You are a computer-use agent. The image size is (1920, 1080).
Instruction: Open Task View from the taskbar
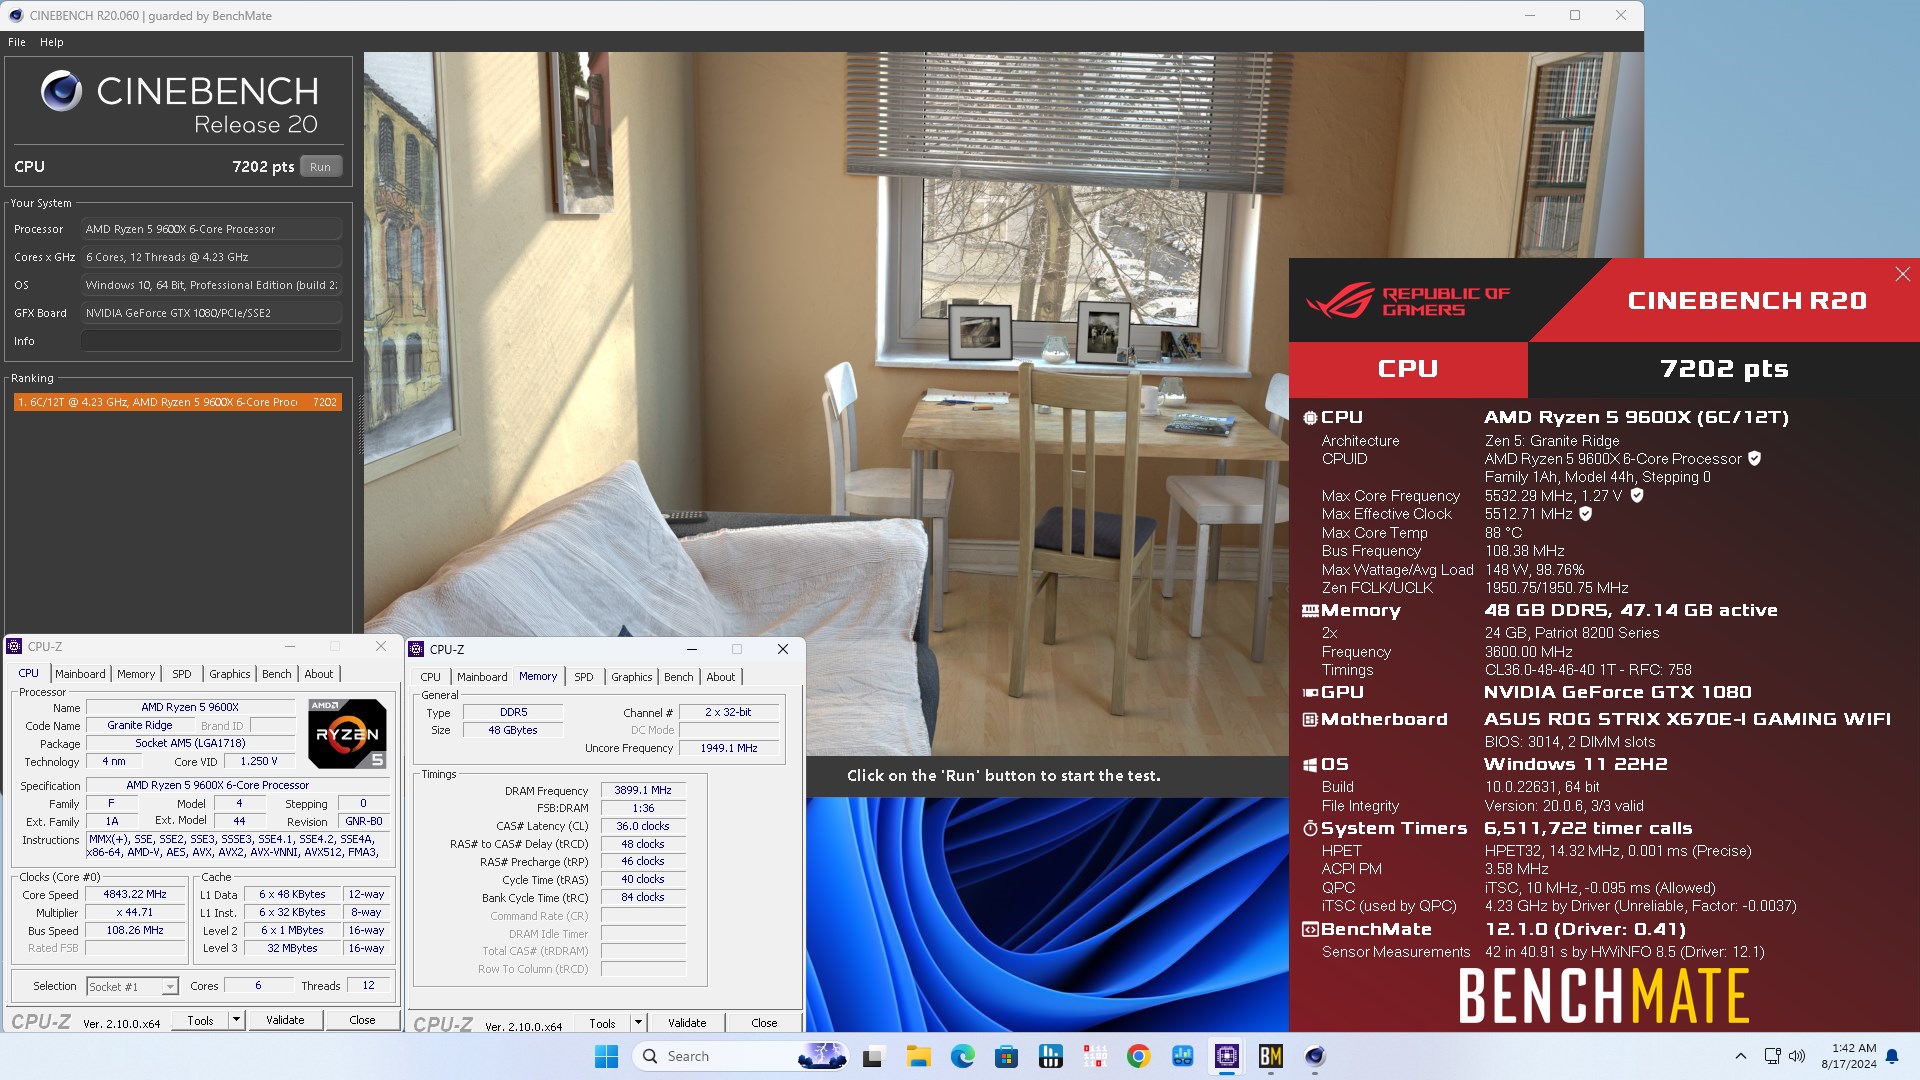pyautogui.click(x=874, y=1056)
